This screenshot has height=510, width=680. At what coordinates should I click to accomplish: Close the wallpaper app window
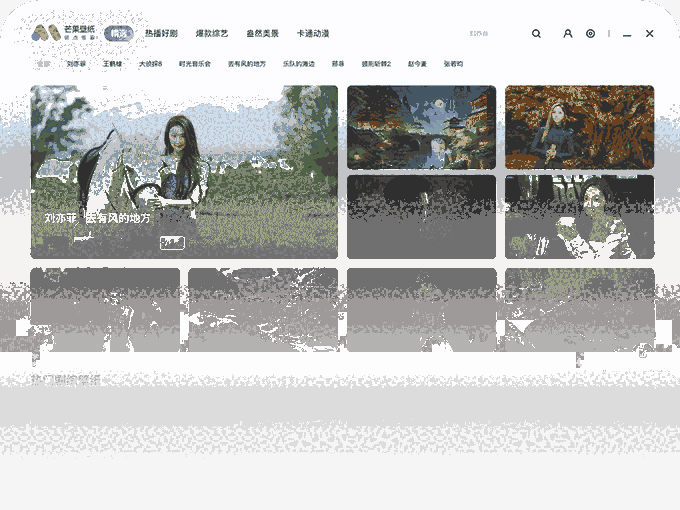coord(649,33)
